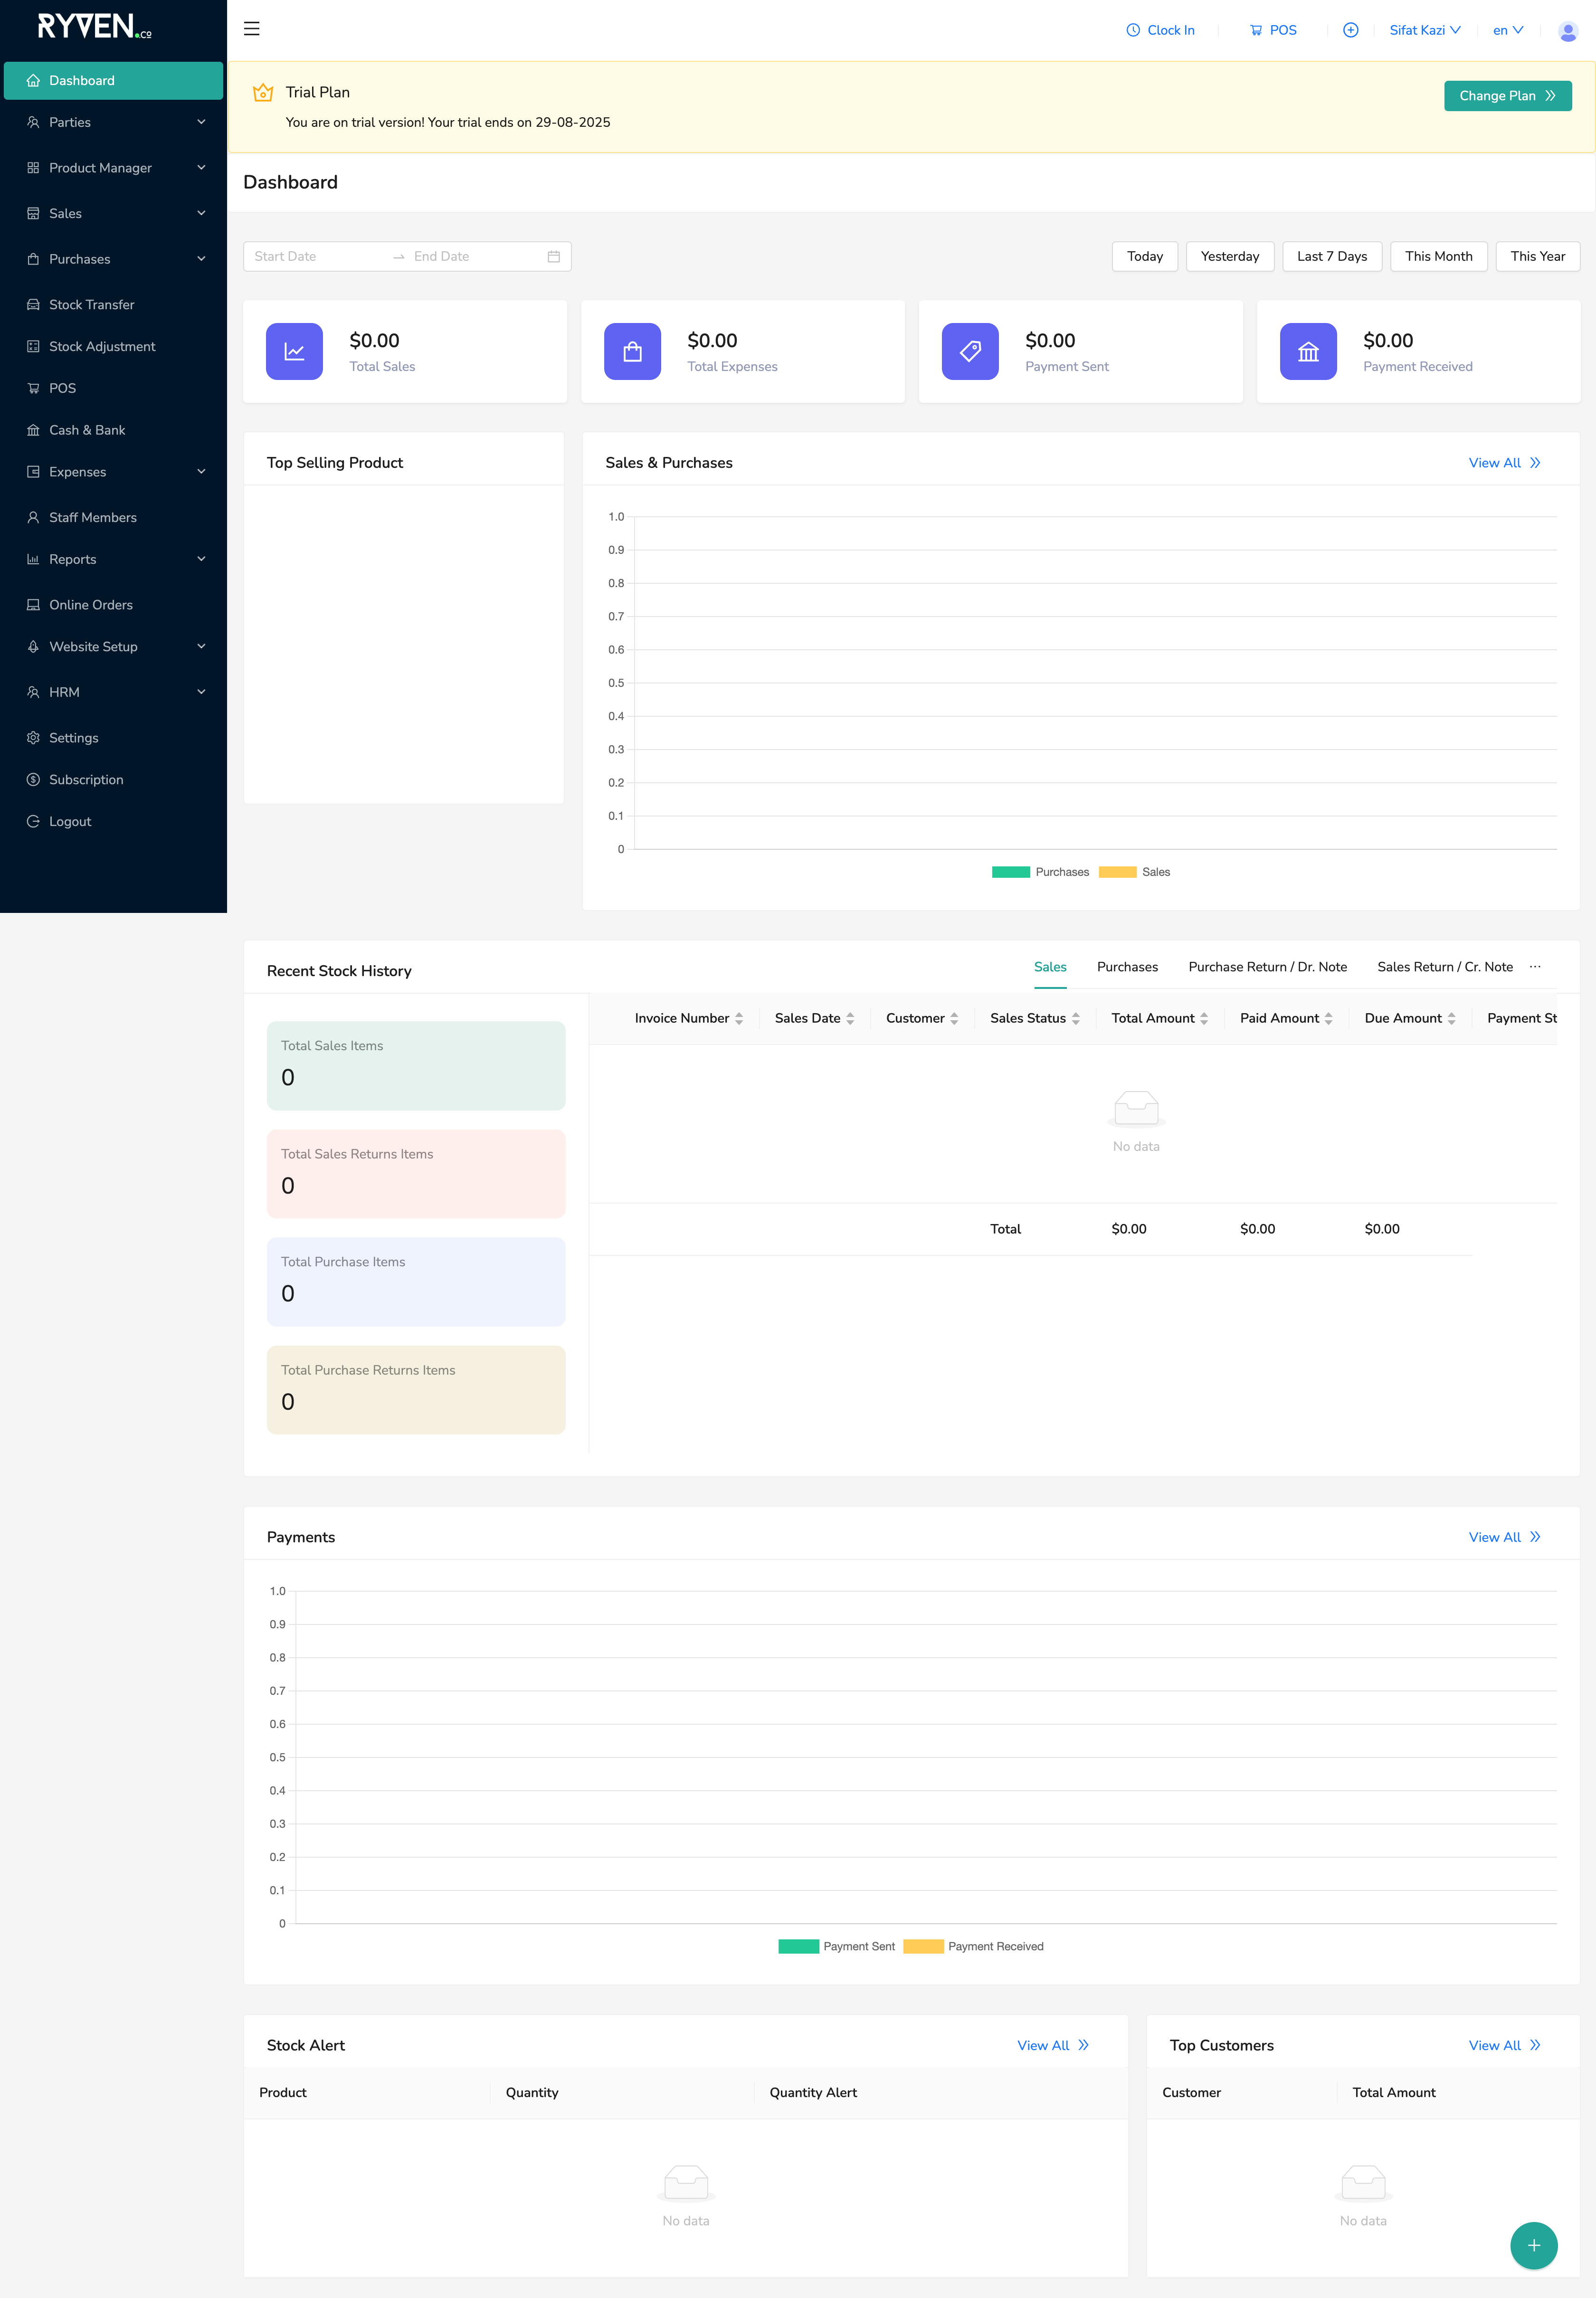Viewport: 1596px width, 2298px height.
Task: Click View All in Top Customers
Action: click(1504, 2045)
